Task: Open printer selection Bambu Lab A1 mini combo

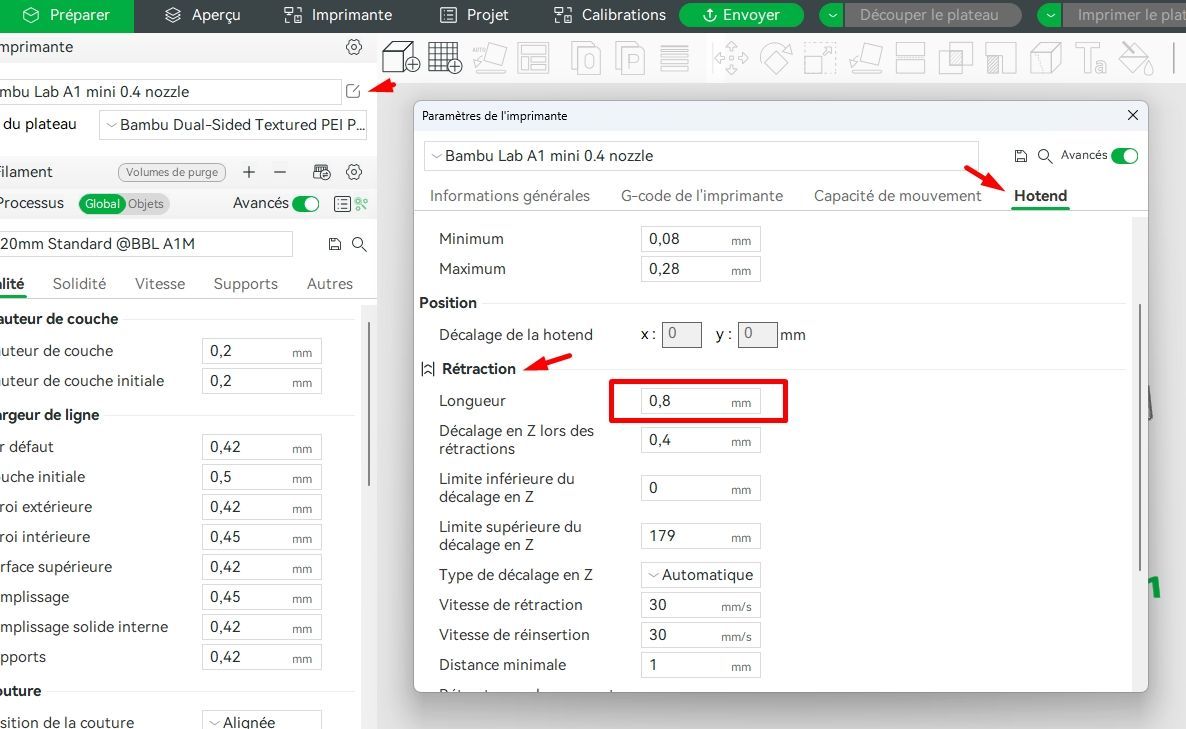Action: [x=169, y=92]
